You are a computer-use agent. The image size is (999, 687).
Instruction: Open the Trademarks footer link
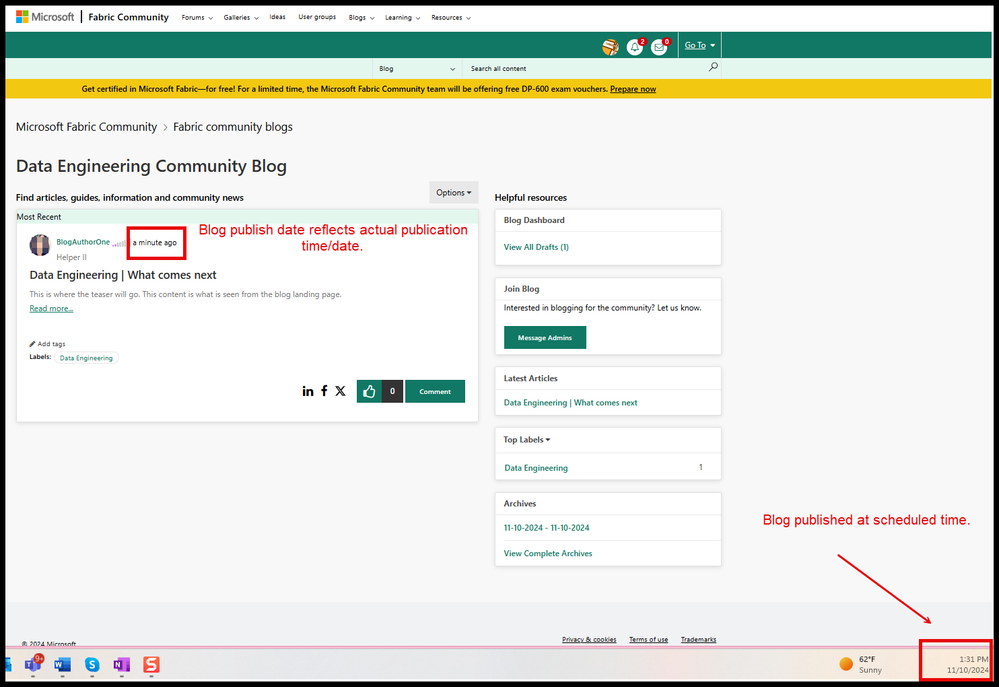point(698,639)
